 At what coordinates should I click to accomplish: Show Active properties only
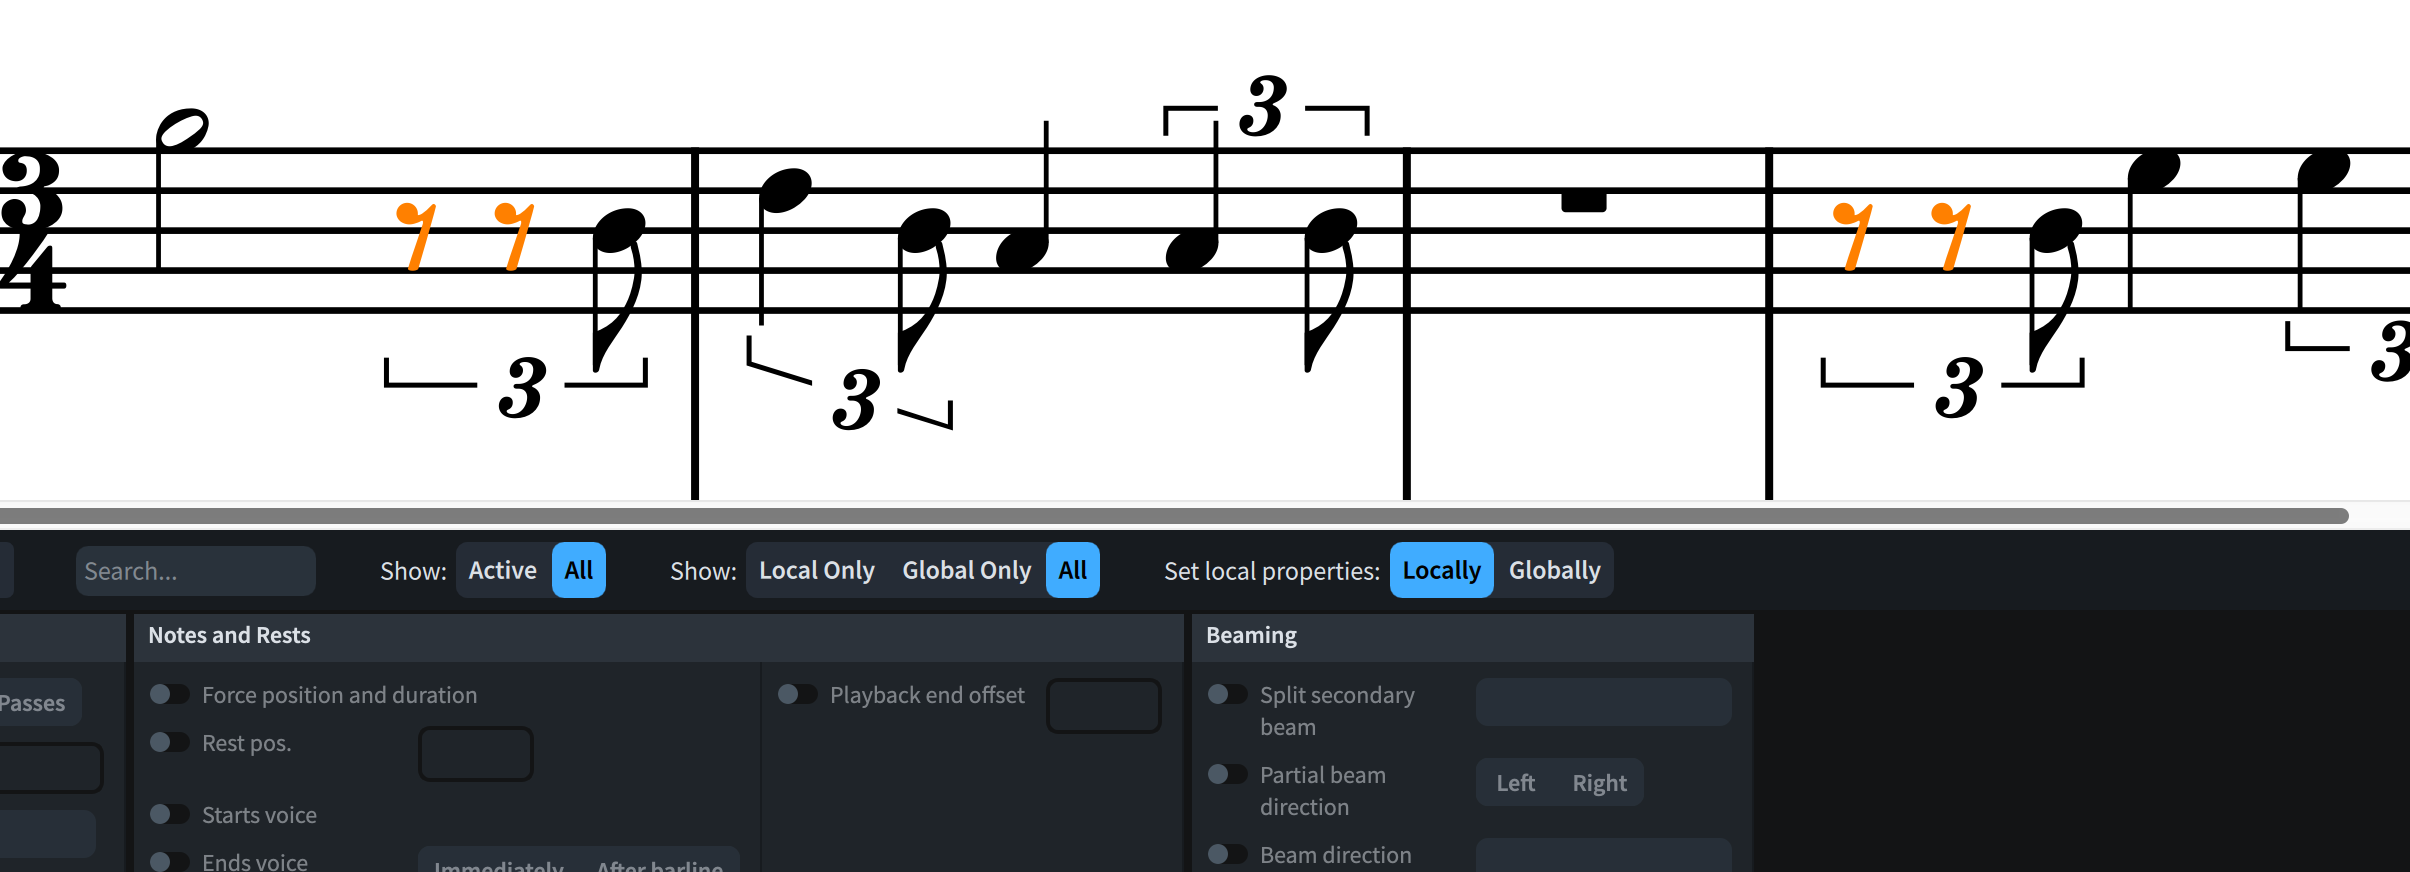pos(502,570)
